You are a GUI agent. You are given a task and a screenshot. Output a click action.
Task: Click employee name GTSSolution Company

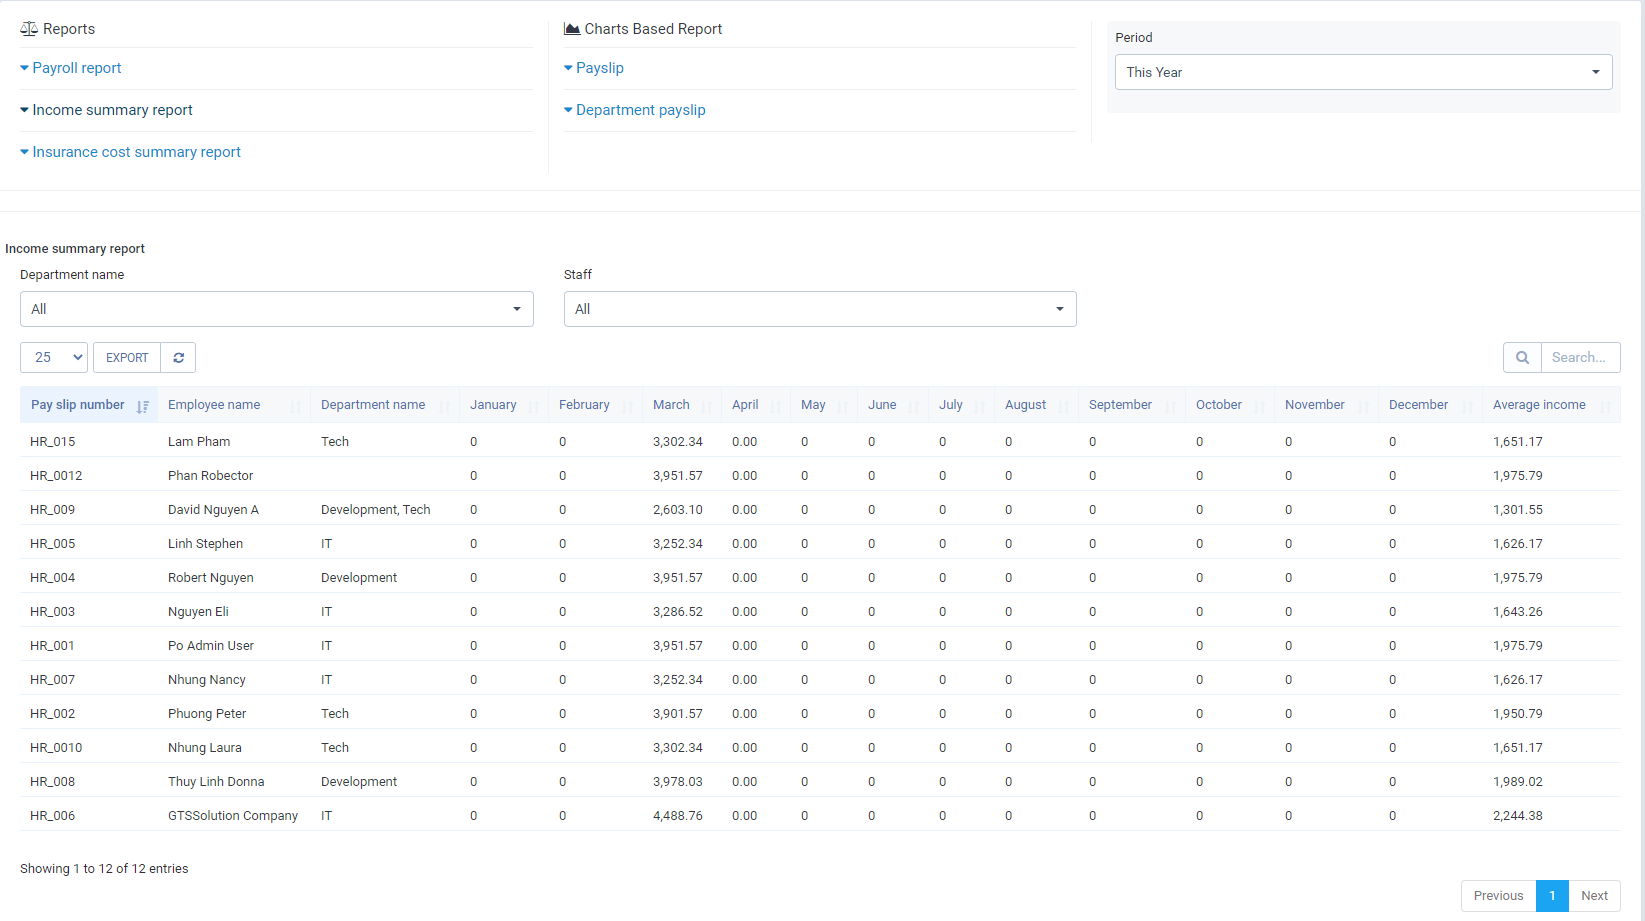click(233, 815)
